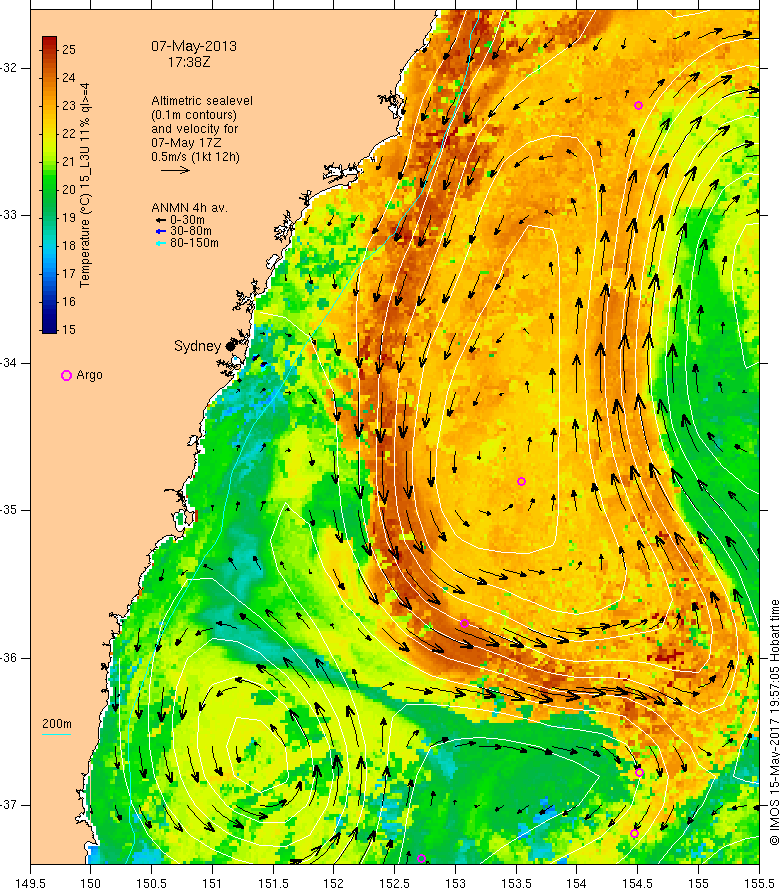
Task: Click the '0.5m/s (1kt 12h)' text
Action: click(x=195, y=157)
